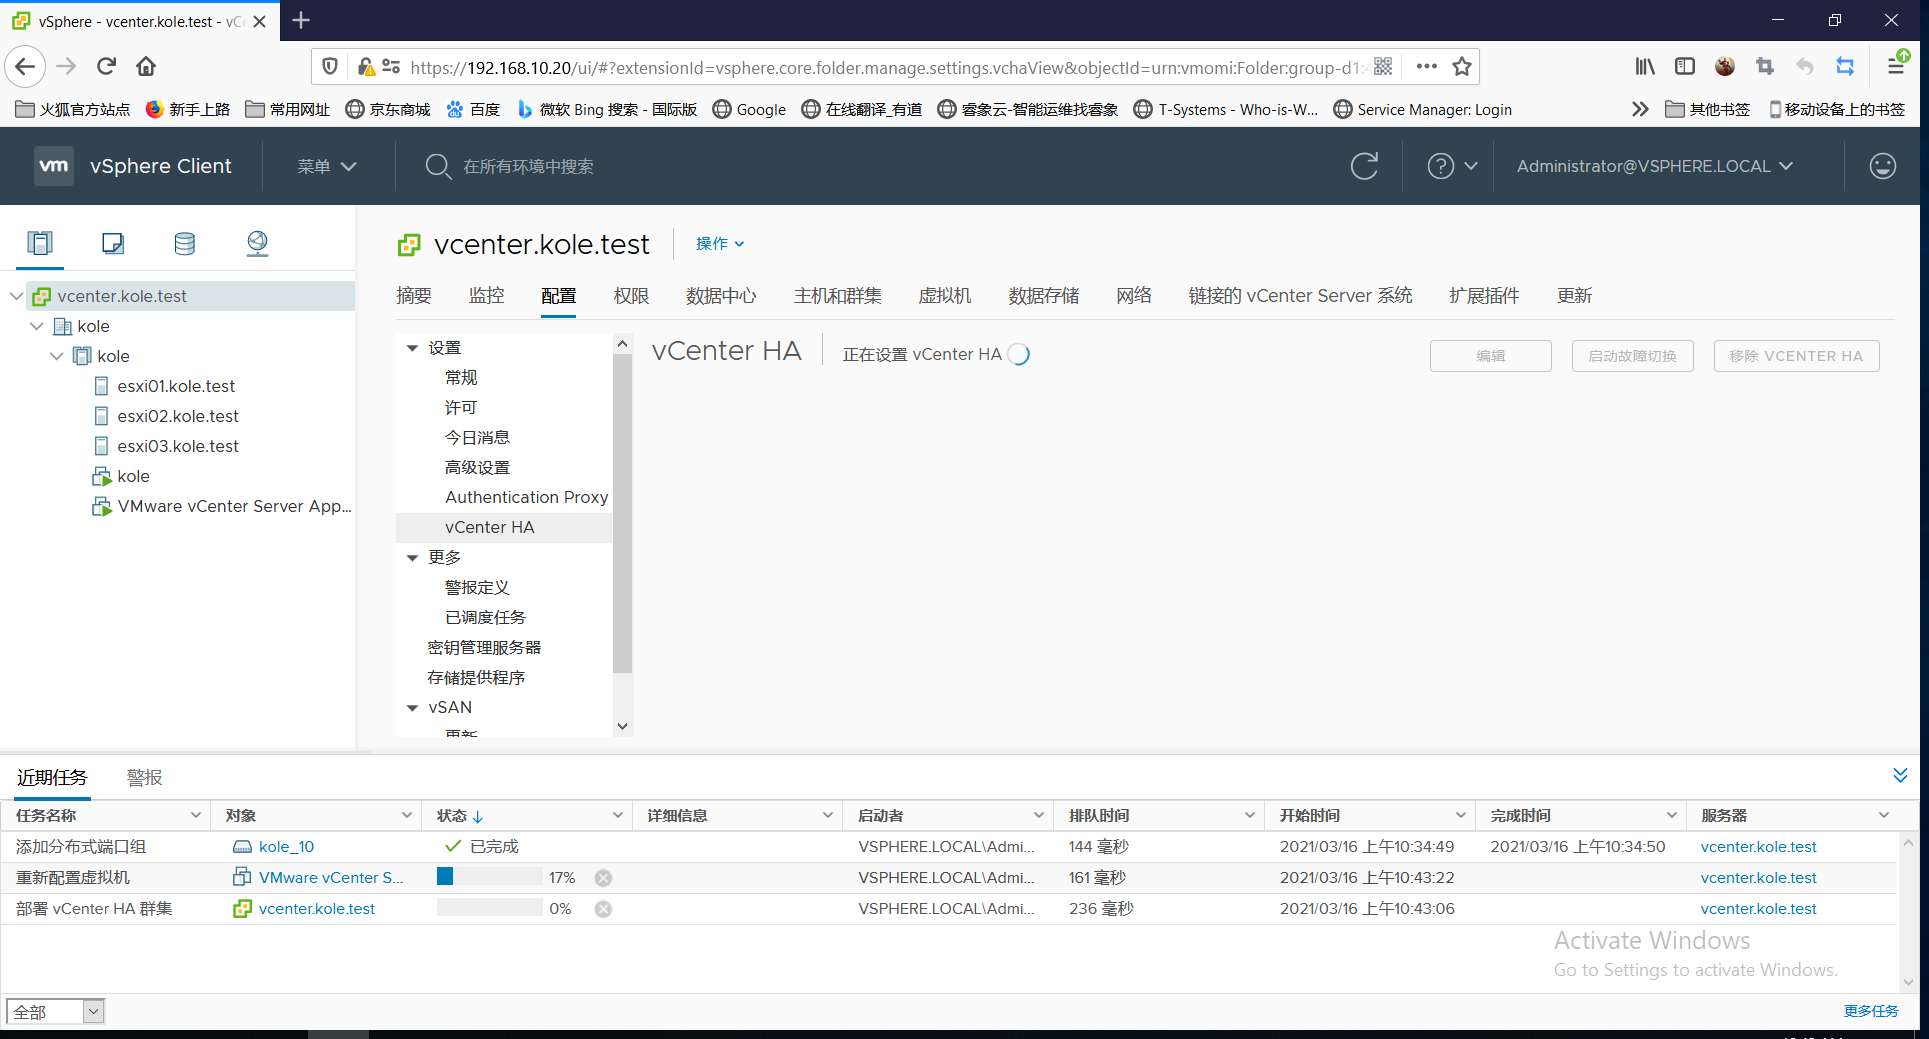Click the 启动故障切换 button
The width and height of the screenshot is (1929, 1039).
1632,355
